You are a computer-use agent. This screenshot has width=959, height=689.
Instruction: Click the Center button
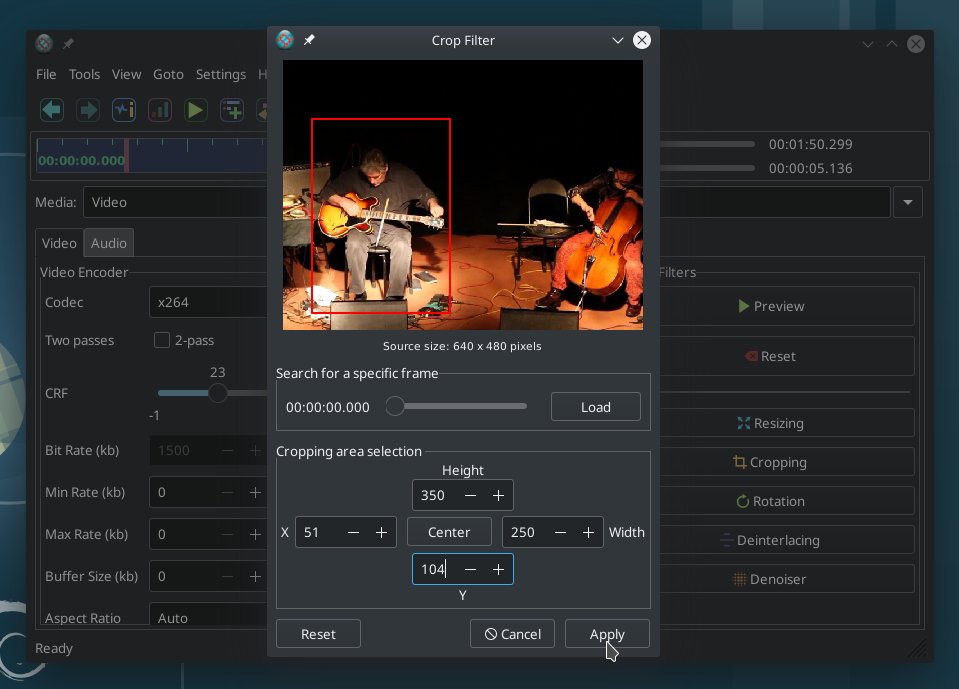[449, 532]
